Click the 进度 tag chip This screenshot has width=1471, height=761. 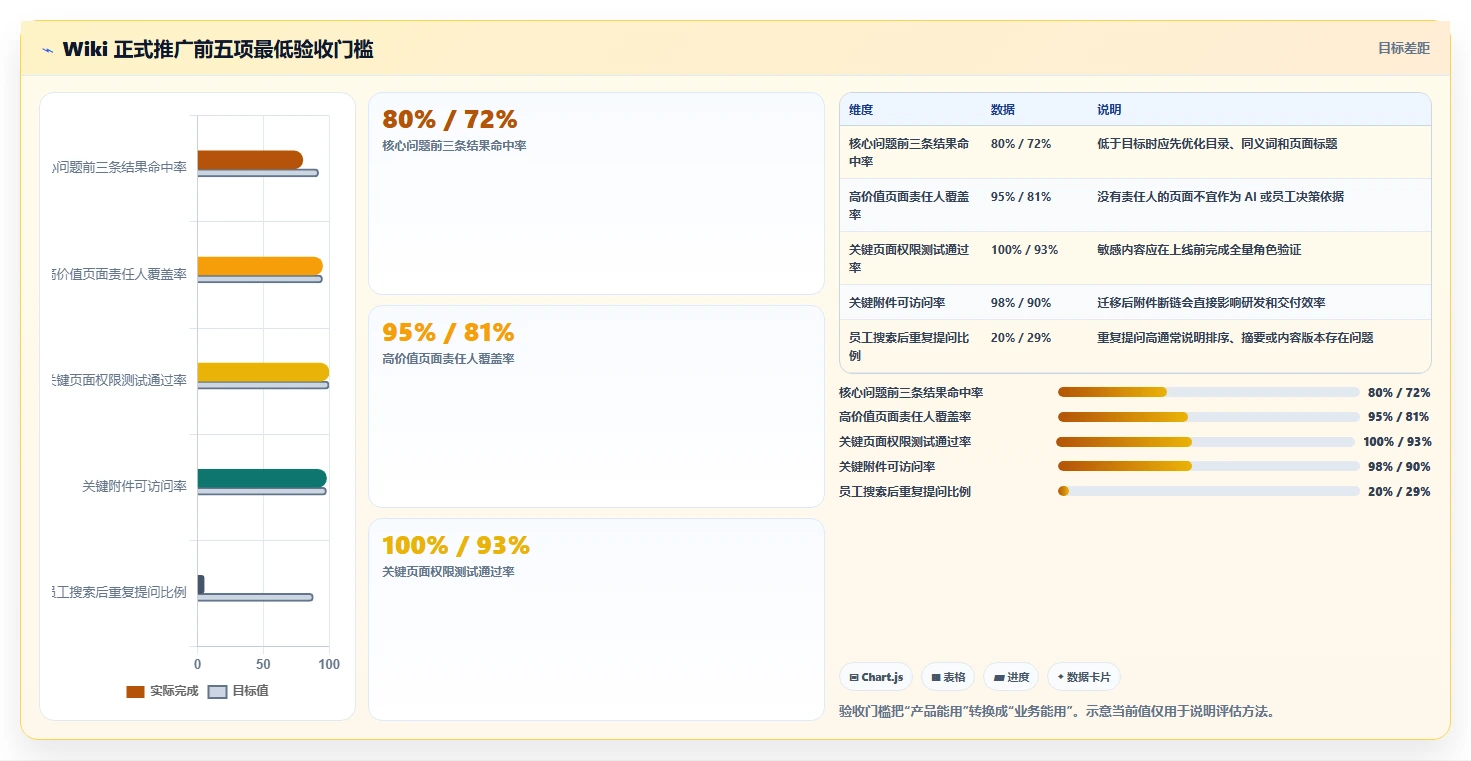click(x=1011, y=677)
